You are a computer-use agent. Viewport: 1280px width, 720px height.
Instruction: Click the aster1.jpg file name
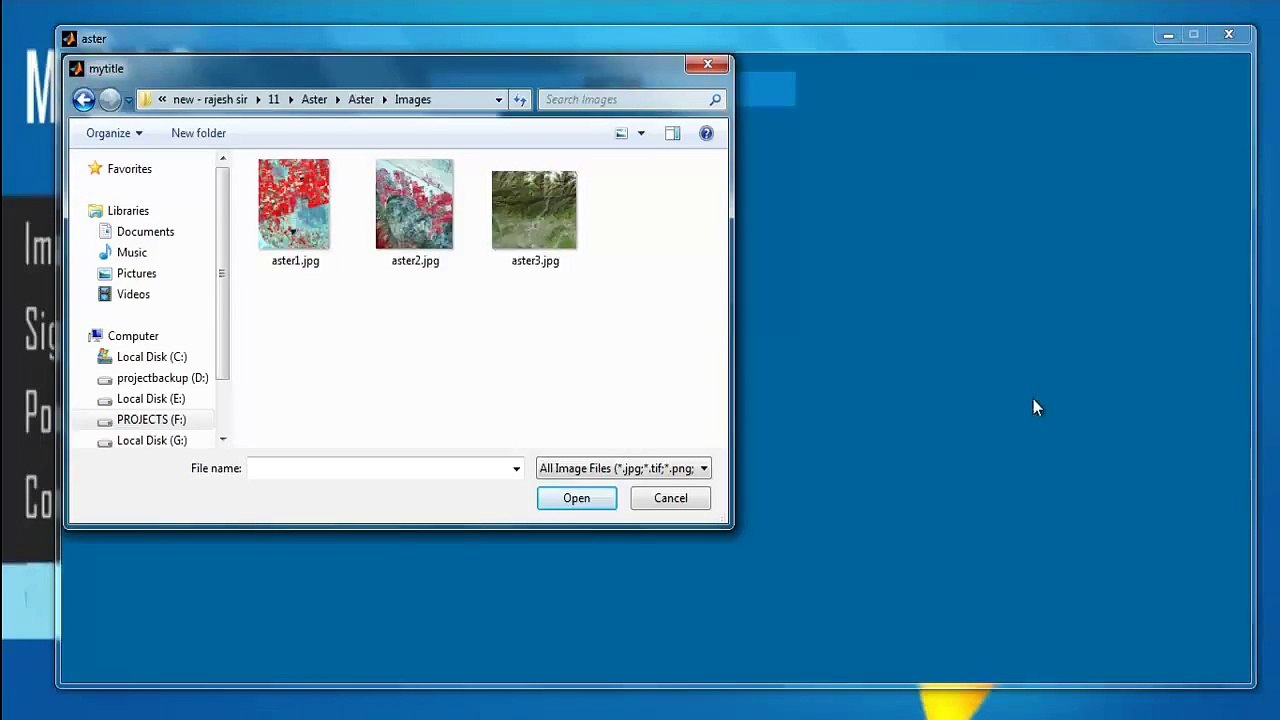pos(295,261)
